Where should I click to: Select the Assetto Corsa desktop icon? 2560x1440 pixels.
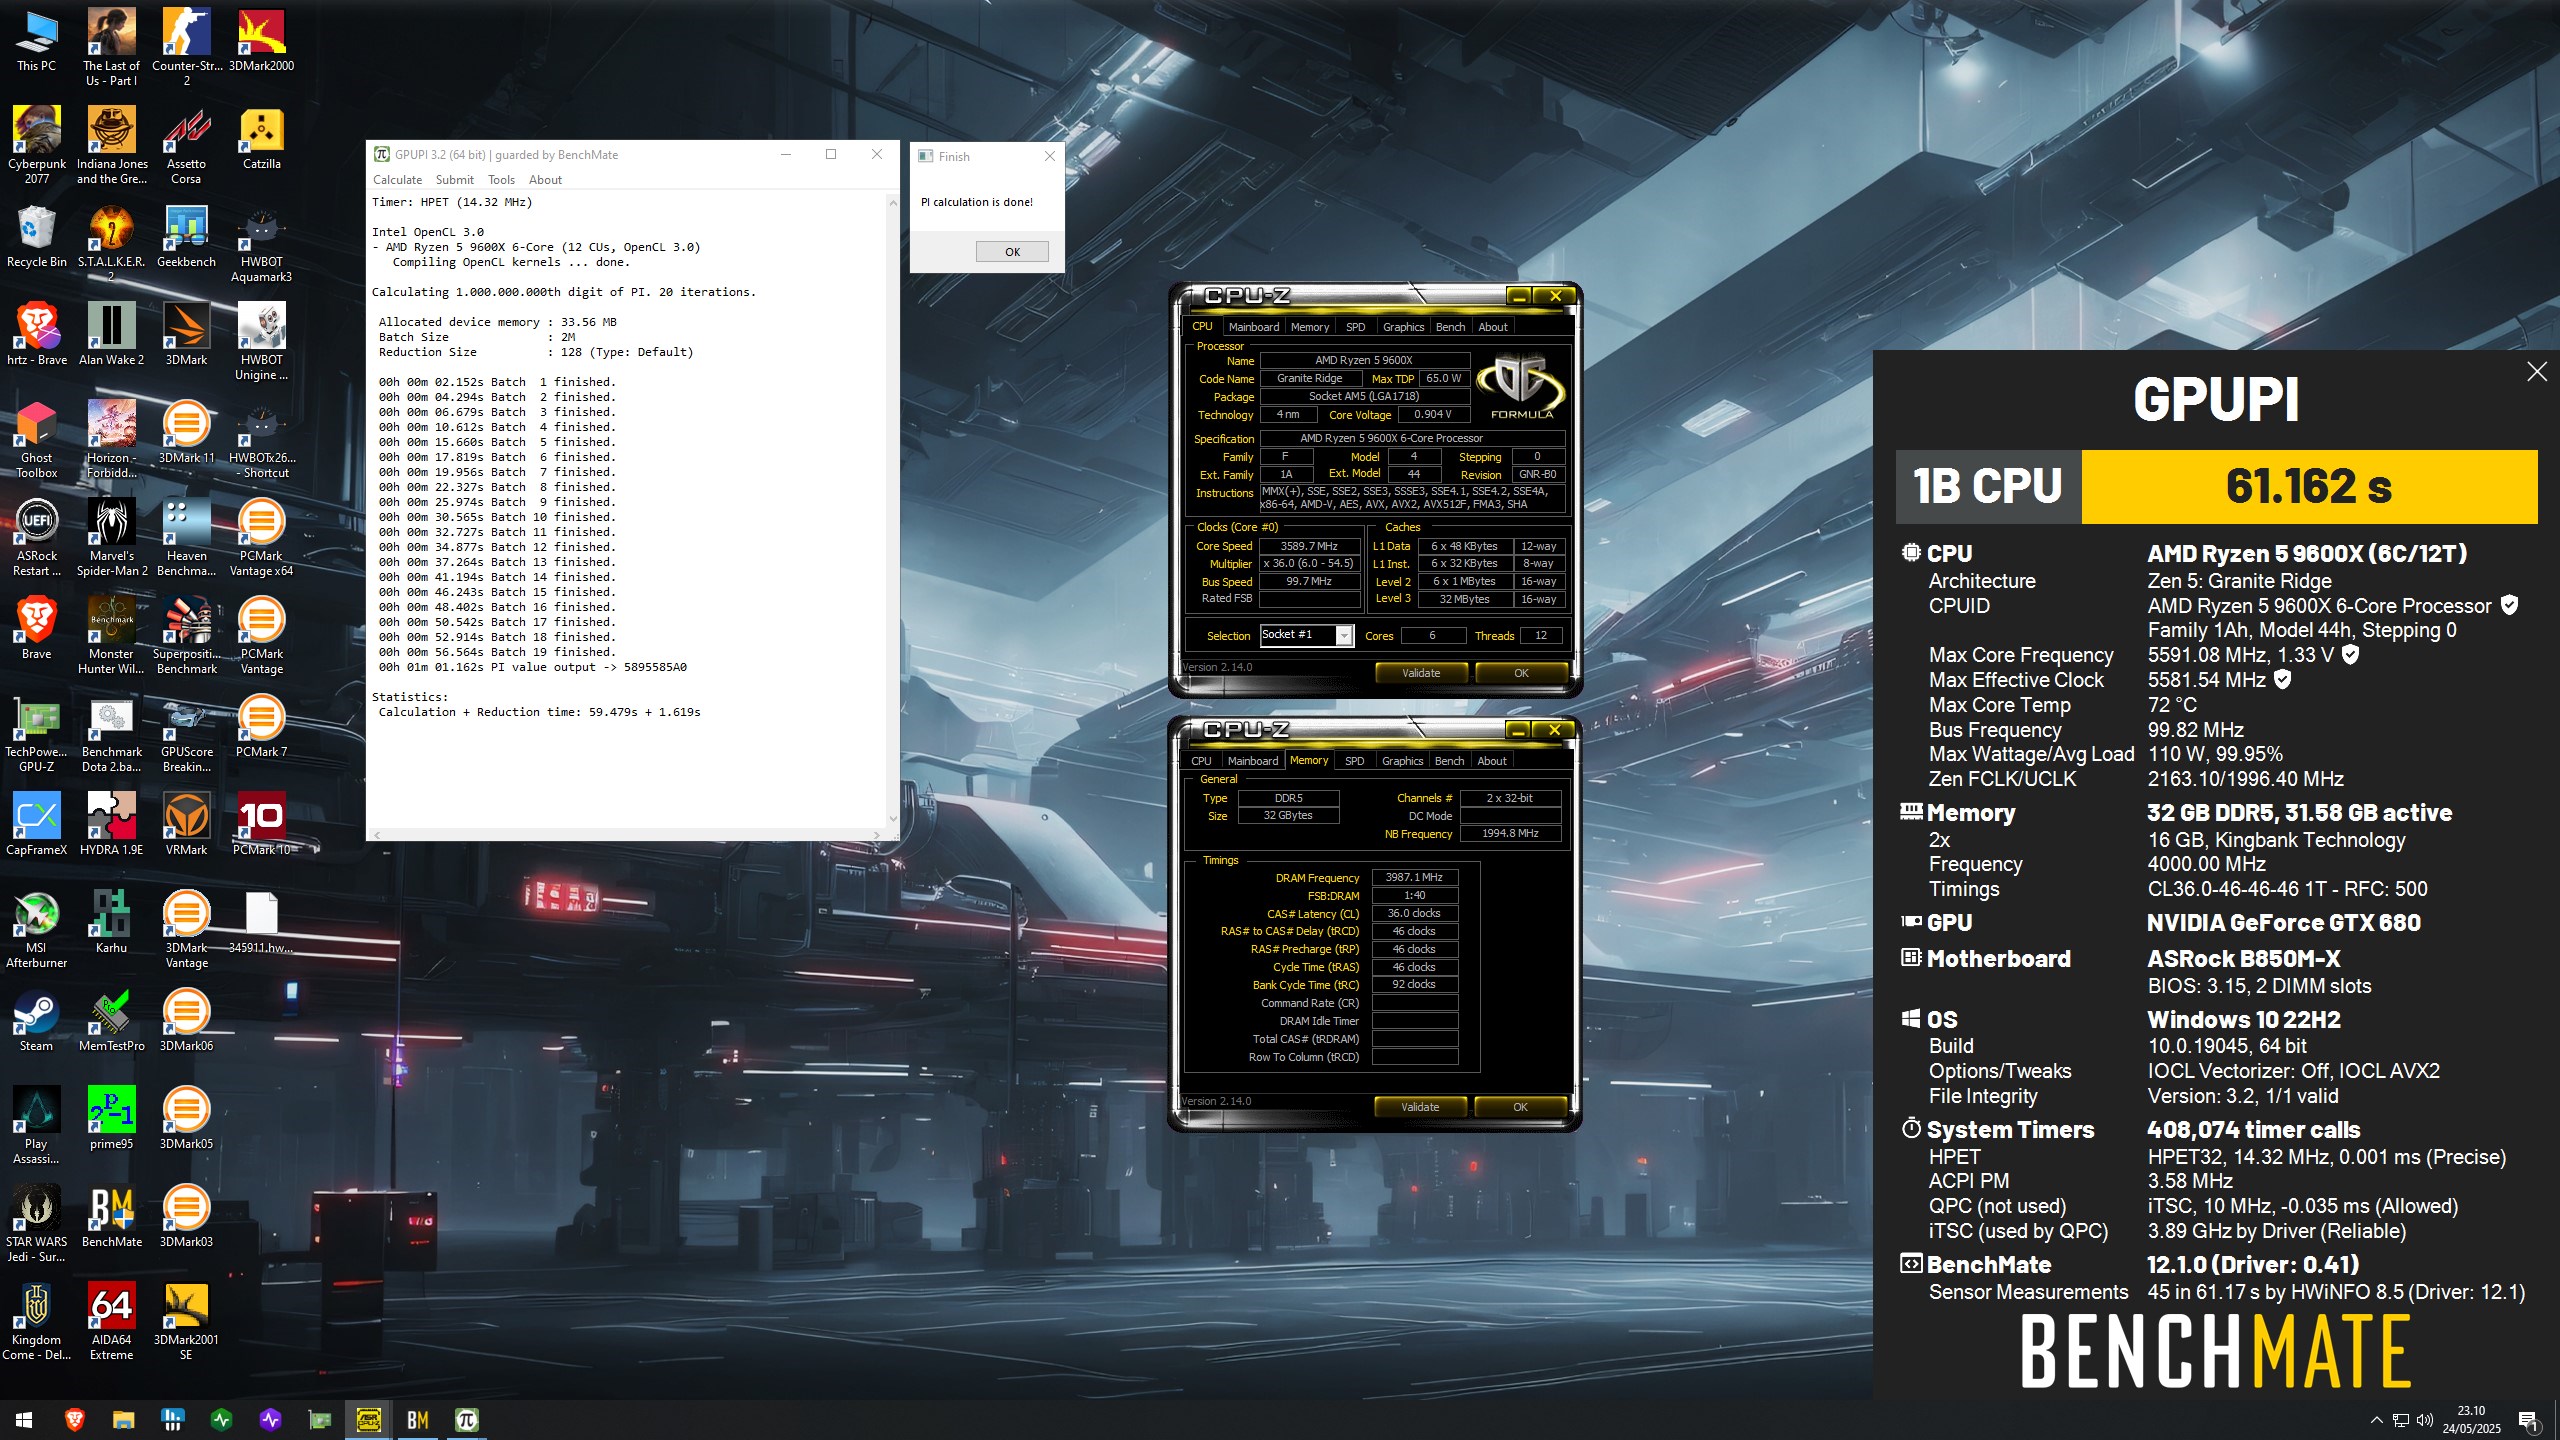pos(186,146)
